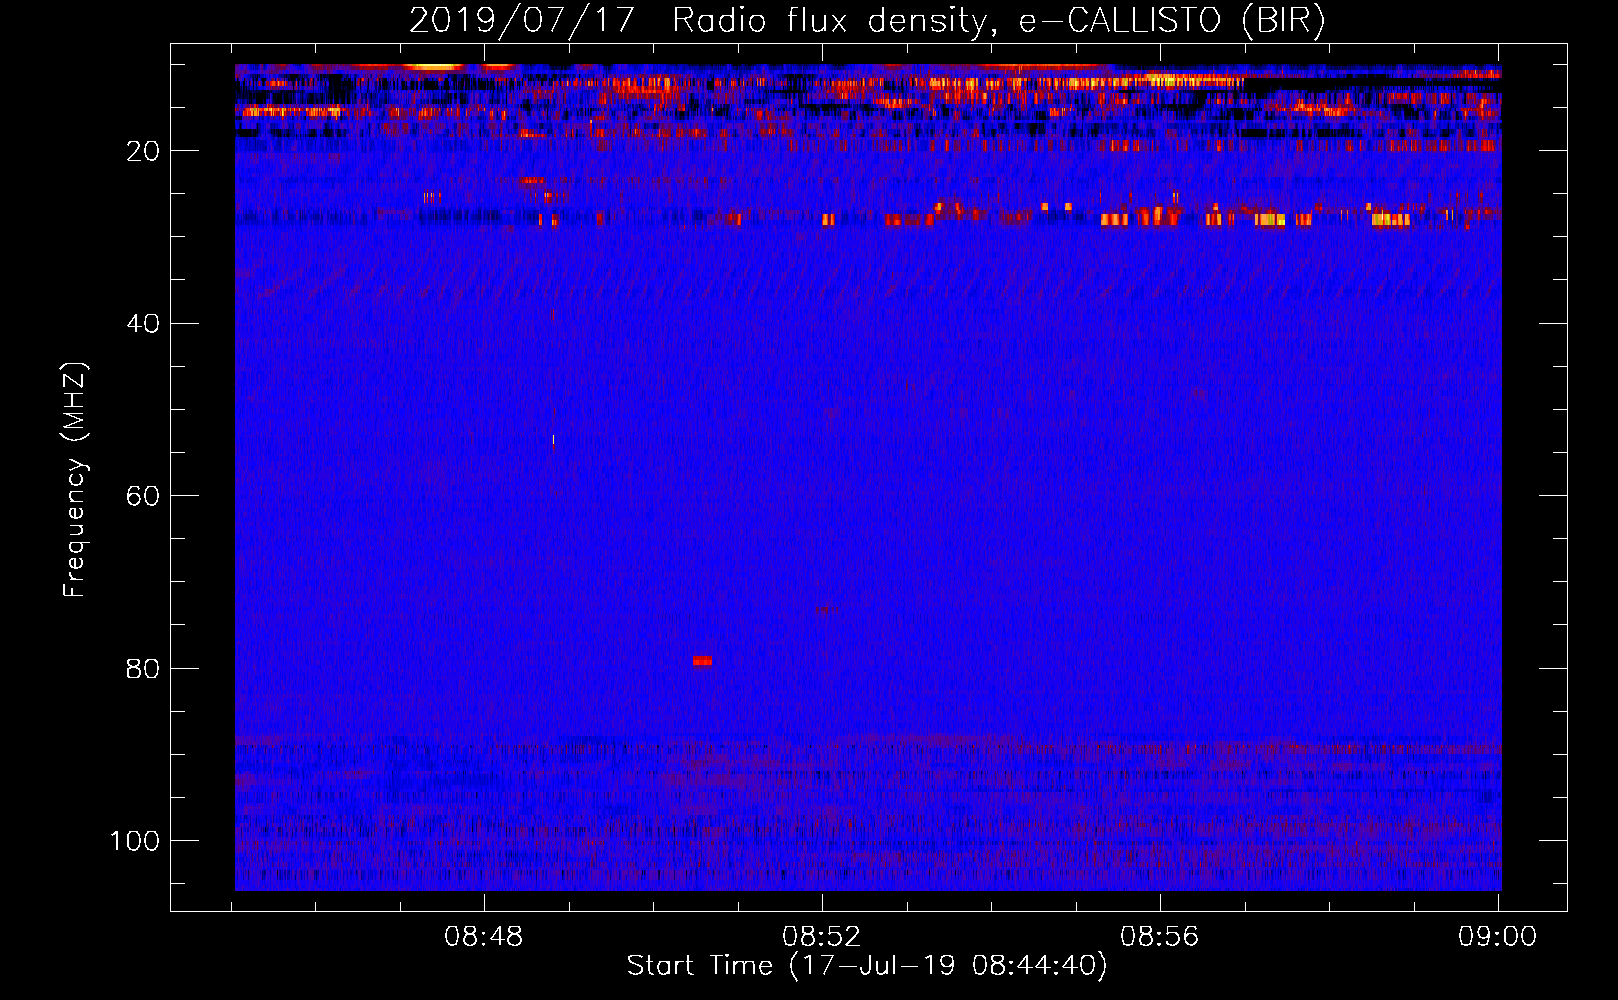This screenshot has width=1618, height=1000.
Task: Click the 'Frequency (MHZ)' y-axis label
Action: coord(75,480)
